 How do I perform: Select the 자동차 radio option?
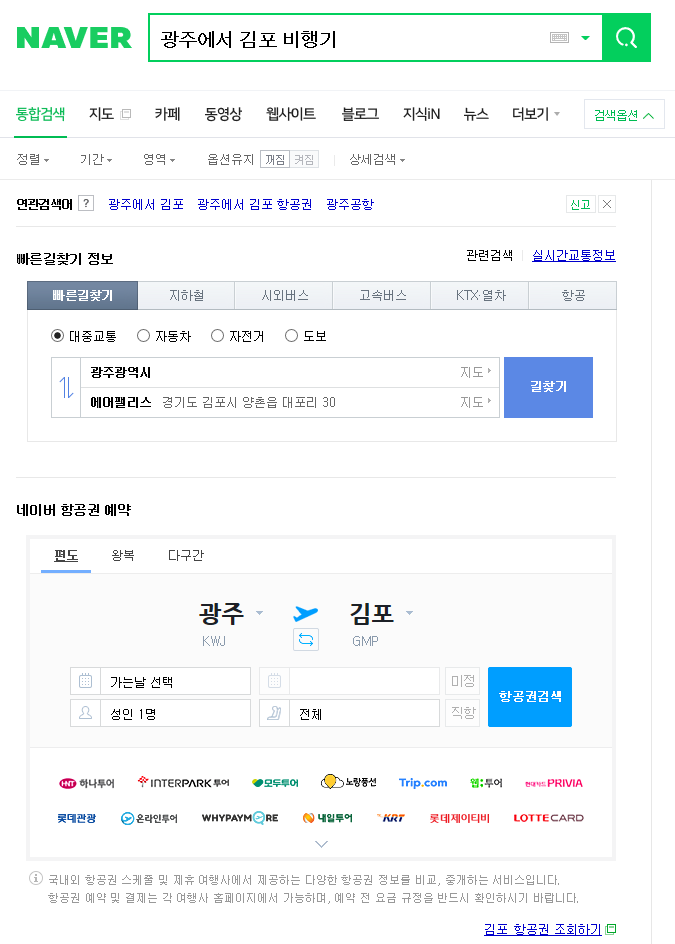144,336
